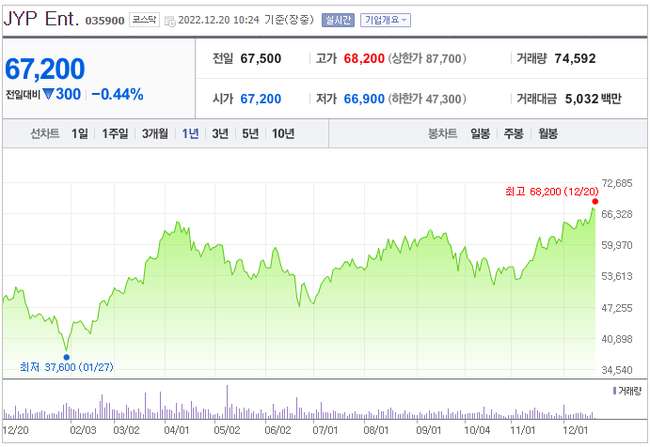Click the 전일 value 67,500
Image resolution: width=650 pixels, height=447 pixels.
click(x=261, y=58)
